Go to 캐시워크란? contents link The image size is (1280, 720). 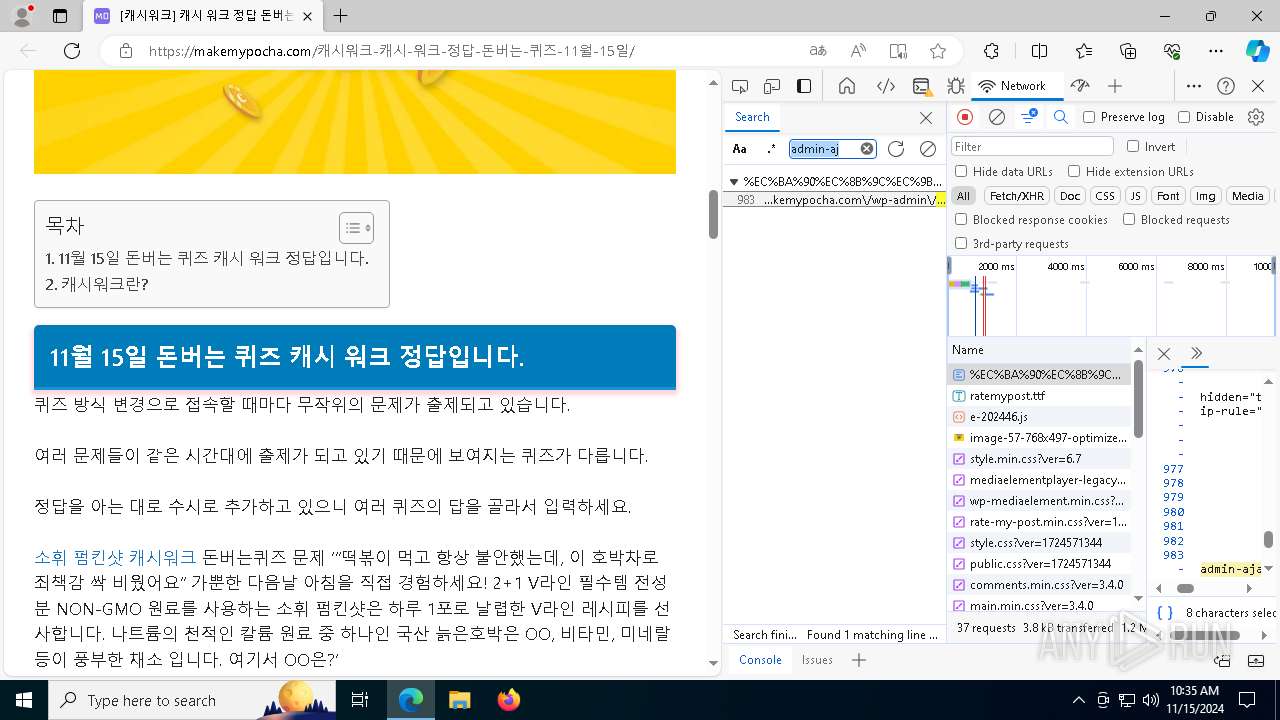tap(97, 284)
